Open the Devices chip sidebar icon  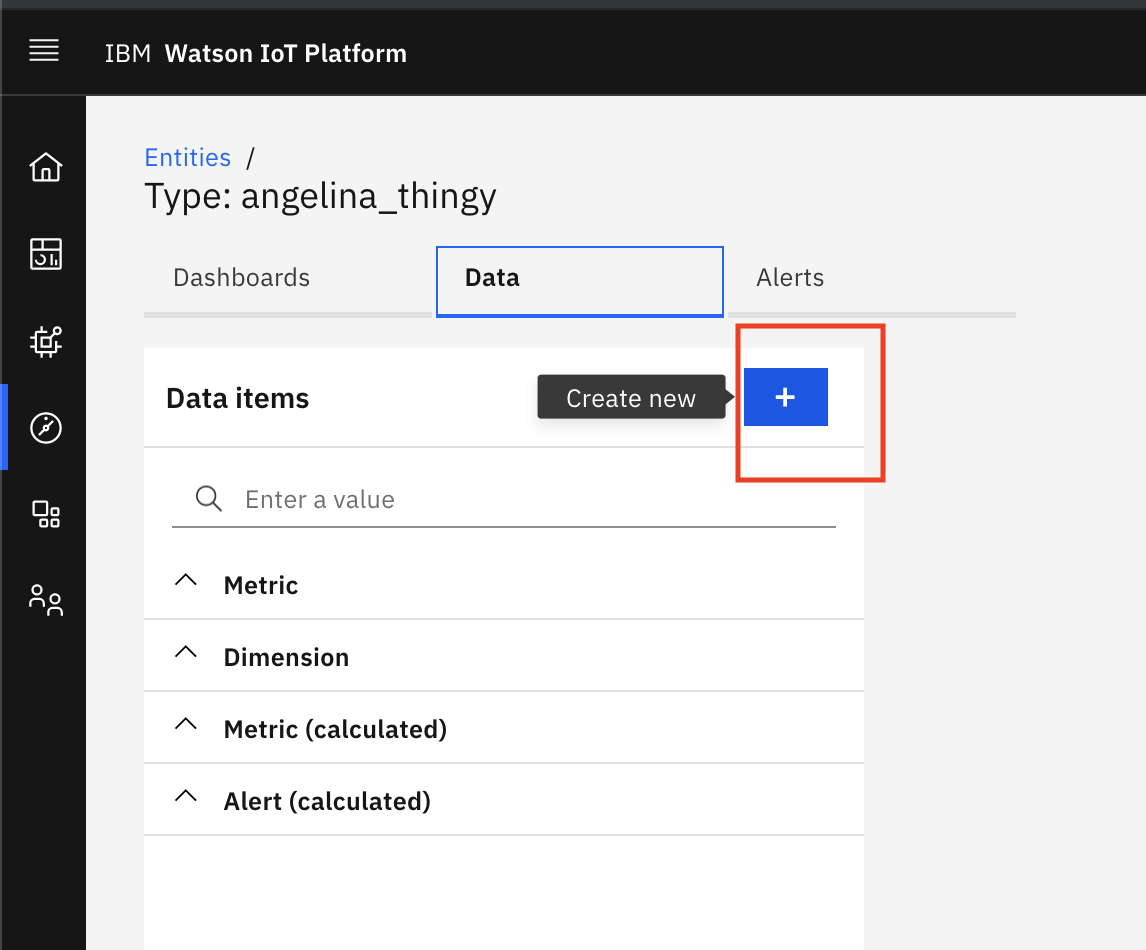[x=45, y=341]
